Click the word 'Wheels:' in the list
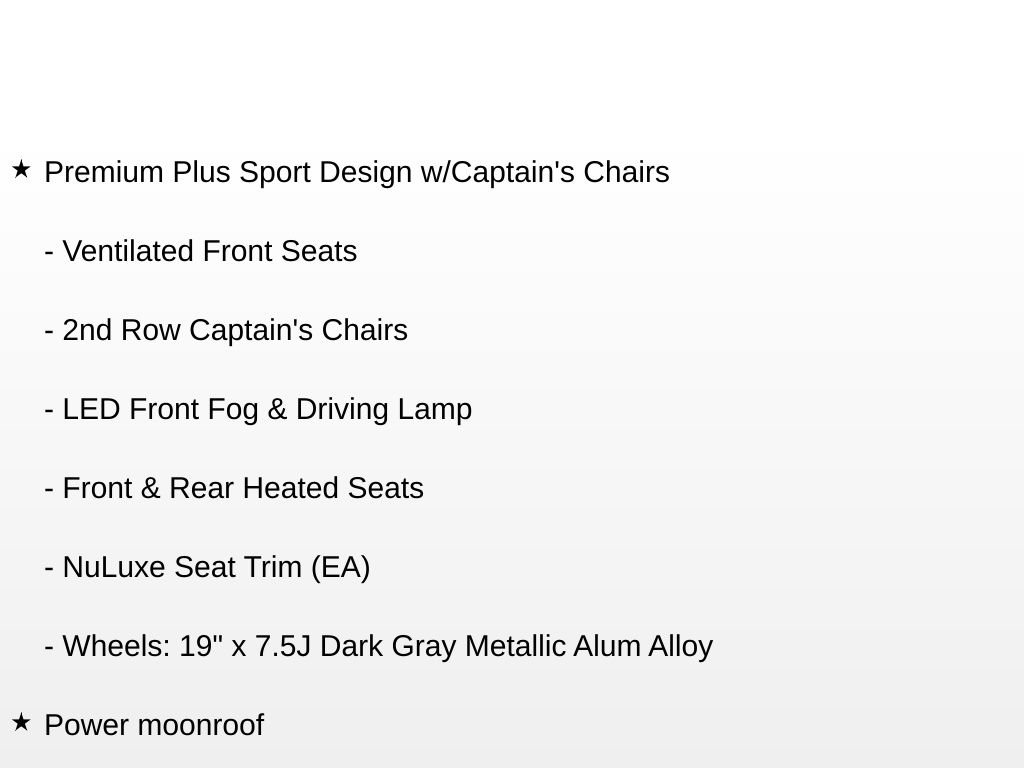 pyautogui.click(x=117, y=646)
